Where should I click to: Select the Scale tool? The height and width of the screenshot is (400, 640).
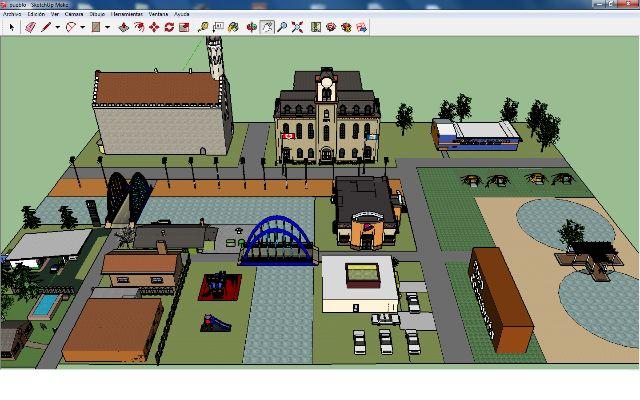184,27
